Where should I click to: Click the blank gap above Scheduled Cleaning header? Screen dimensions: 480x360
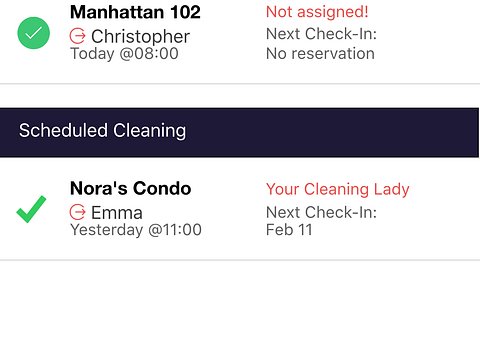[x=240, y=96]
